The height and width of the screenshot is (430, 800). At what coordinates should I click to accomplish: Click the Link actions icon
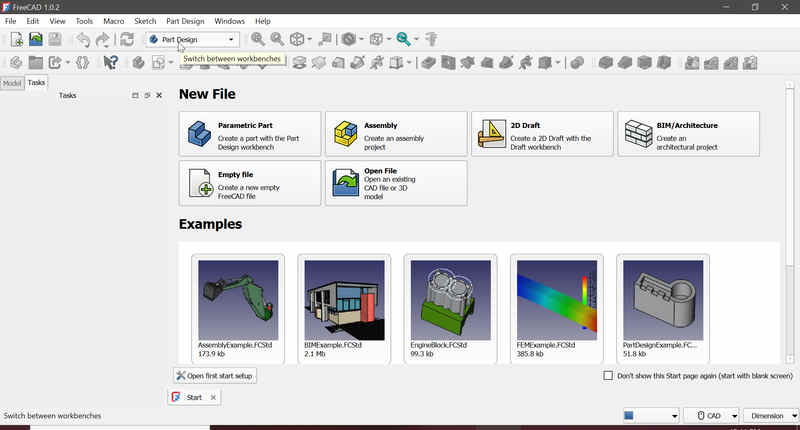55,63
